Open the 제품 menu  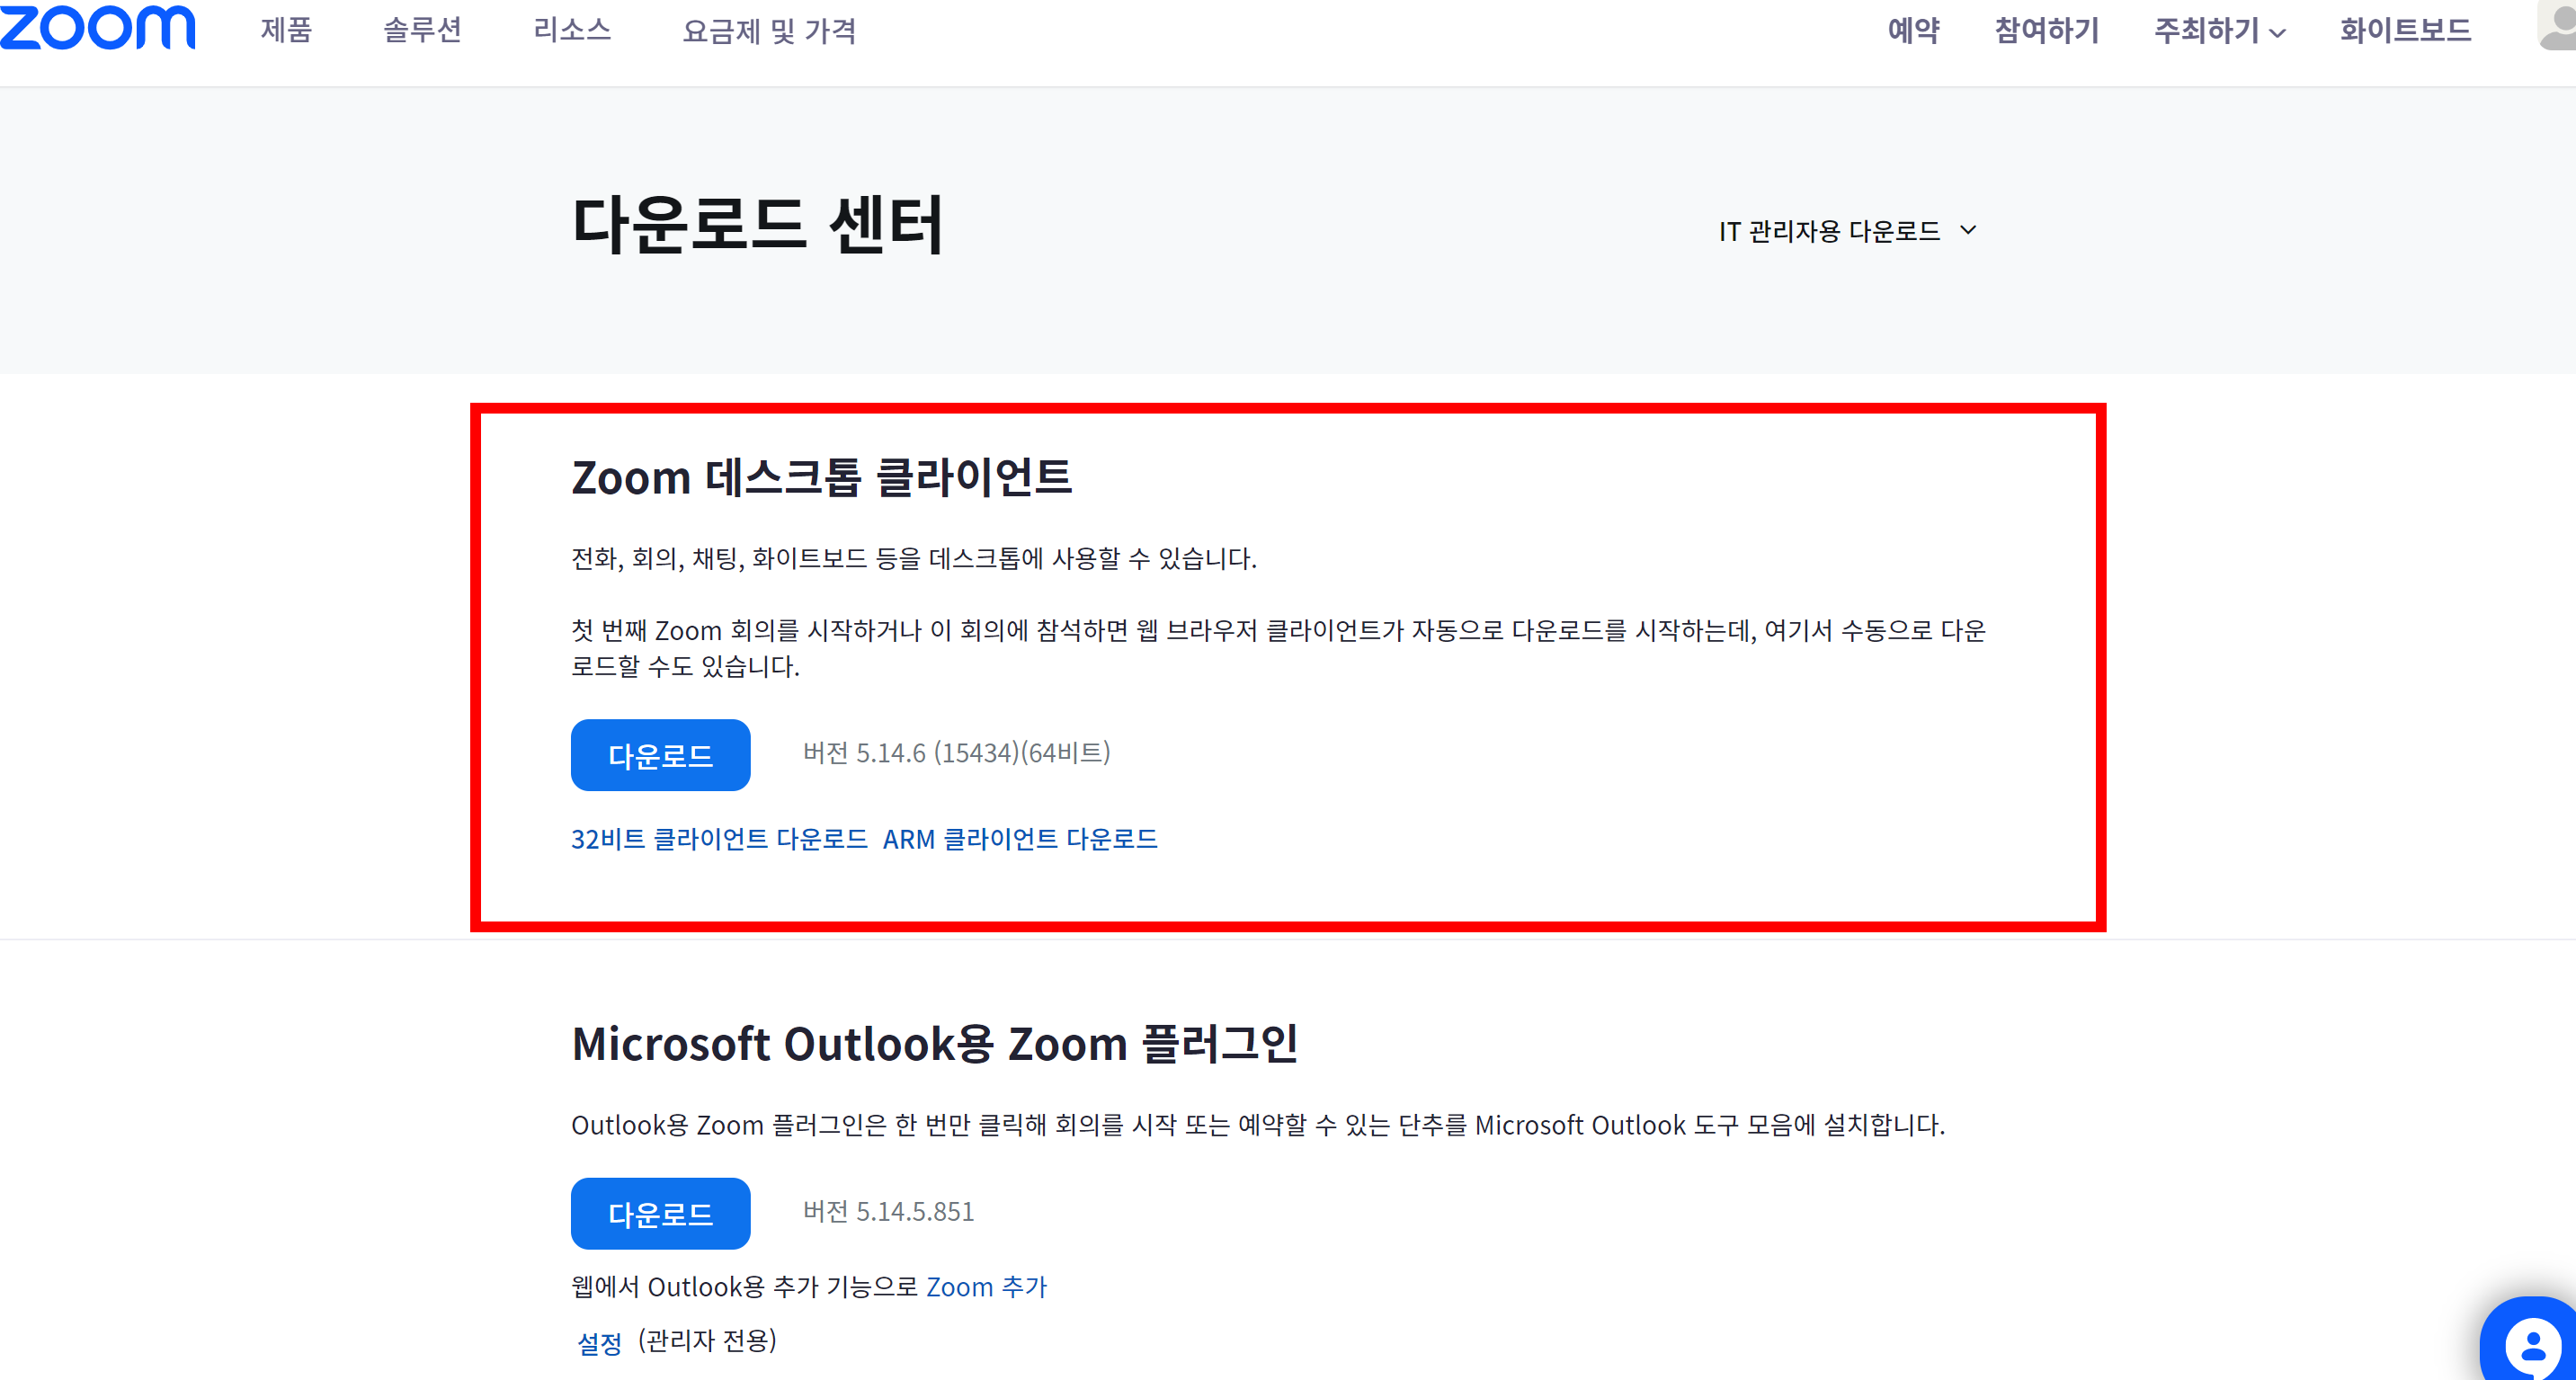(286, 31)
